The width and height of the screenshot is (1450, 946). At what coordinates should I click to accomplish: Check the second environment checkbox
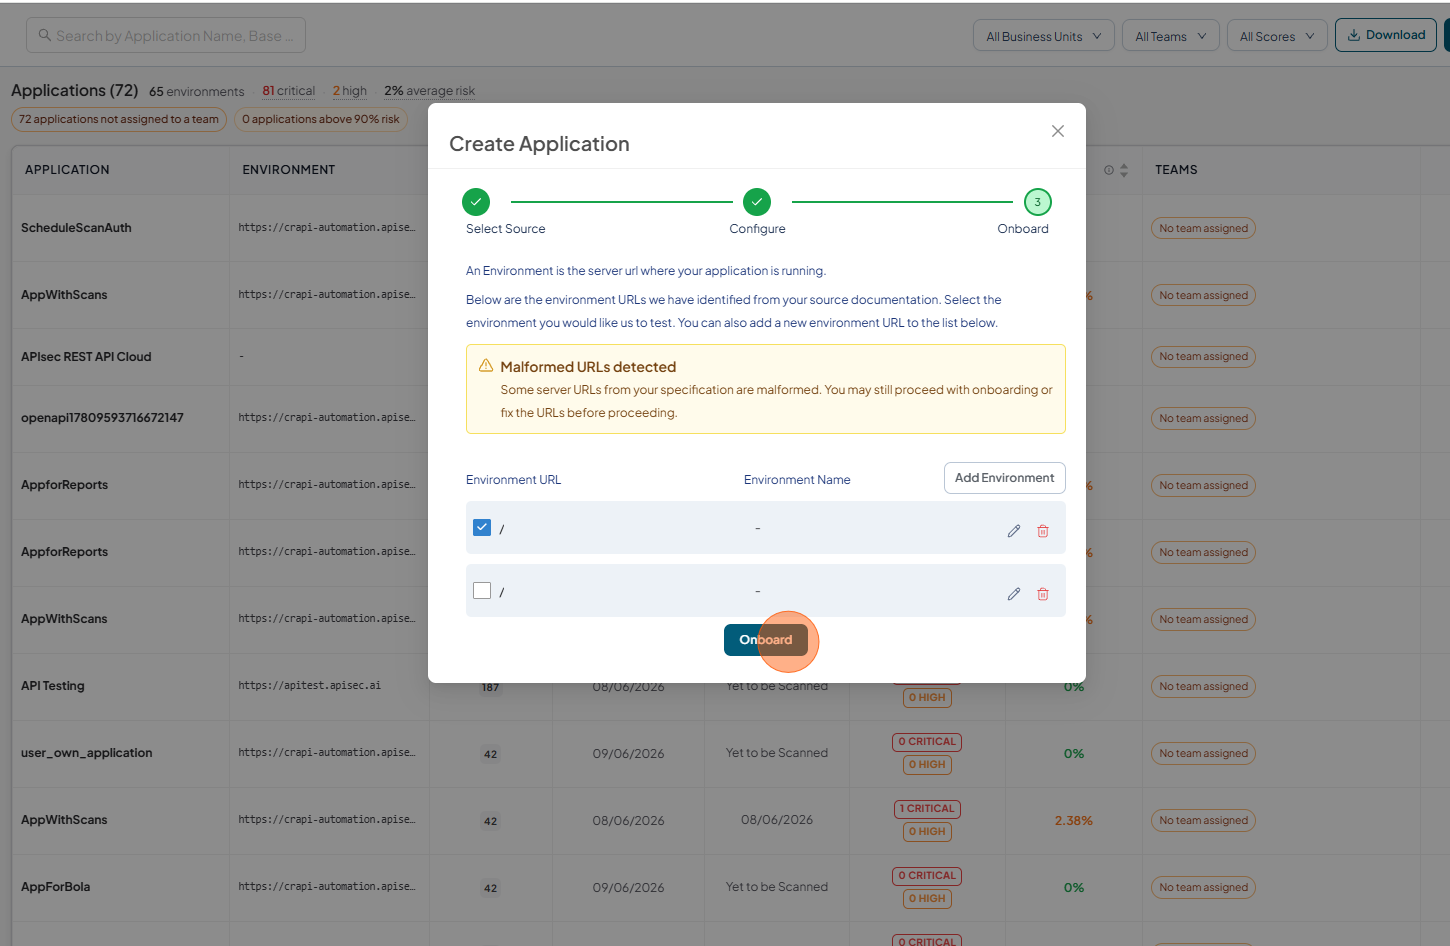click(482, 590)
